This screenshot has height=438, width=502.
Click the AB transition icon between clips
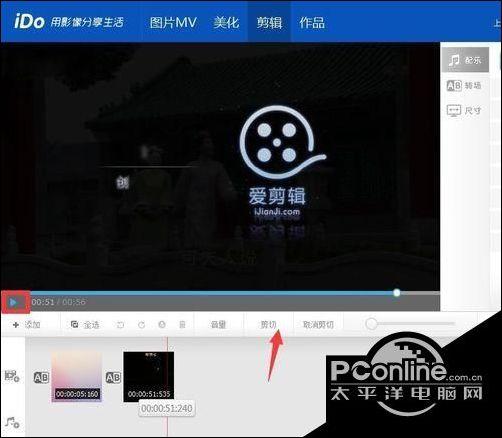pyautogui.click(x=113, y=377)
